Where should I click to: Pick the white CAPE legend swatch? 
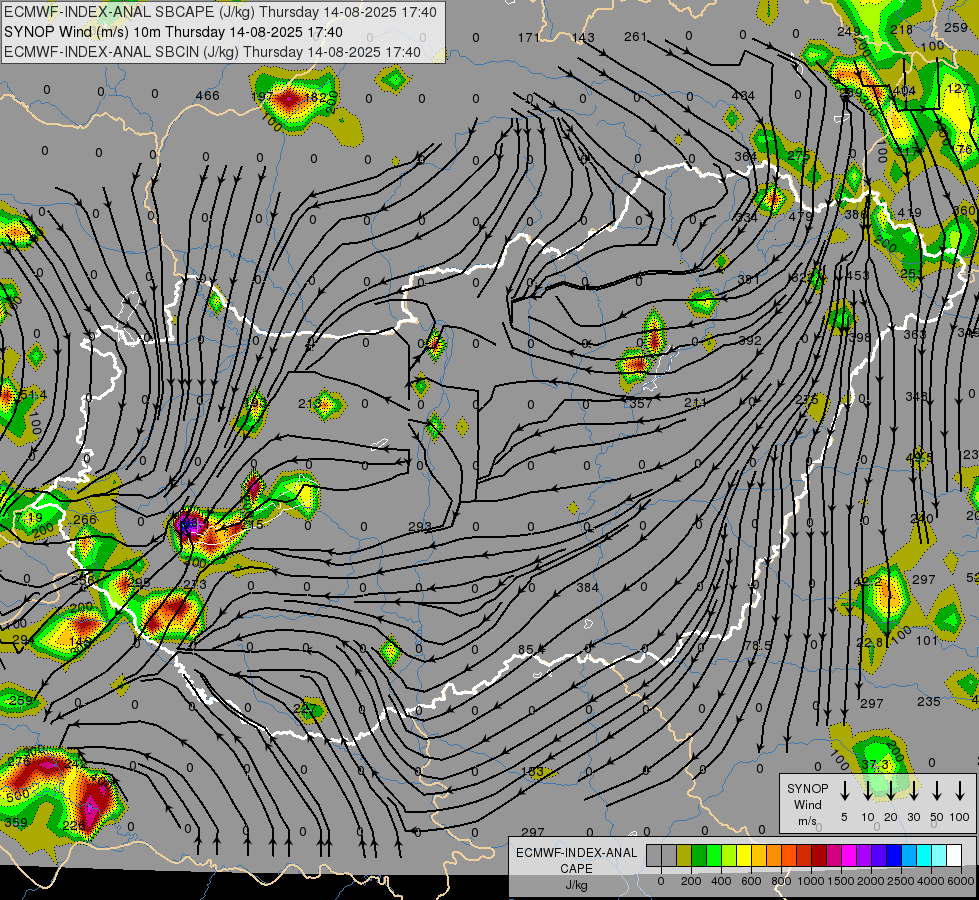click(x=953, y=856)
